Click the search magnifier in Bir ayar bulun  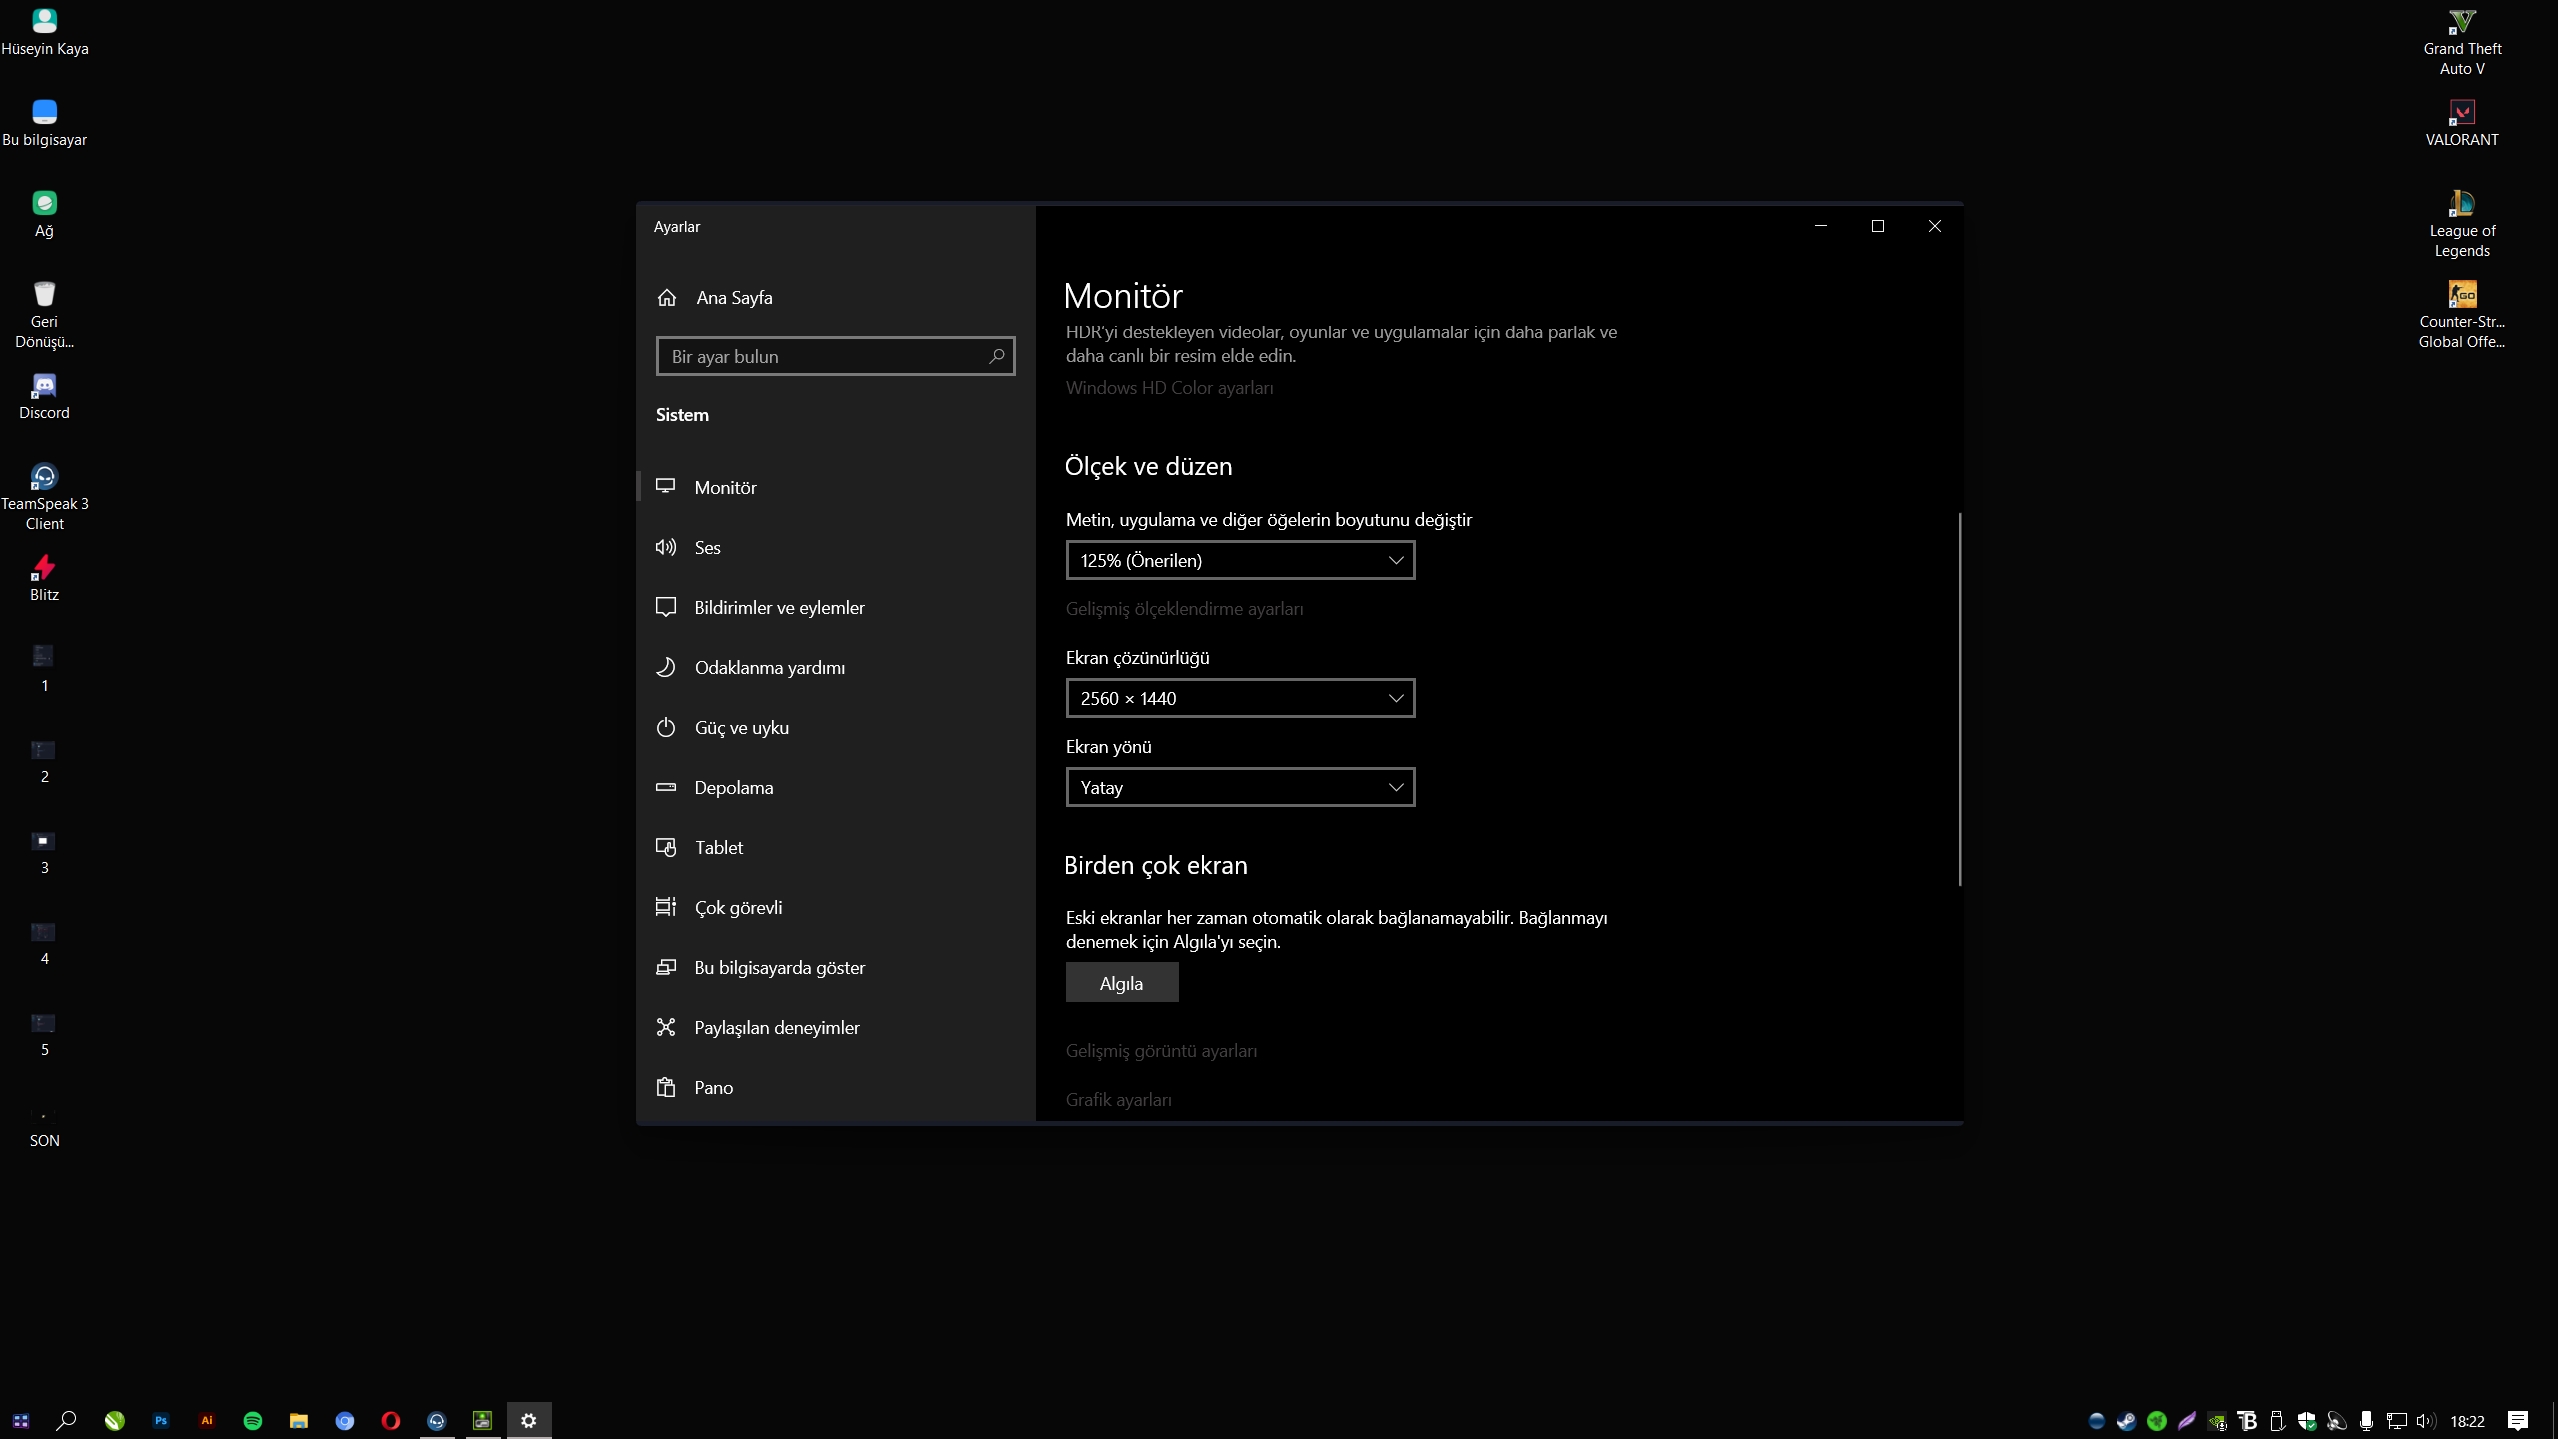996,356
